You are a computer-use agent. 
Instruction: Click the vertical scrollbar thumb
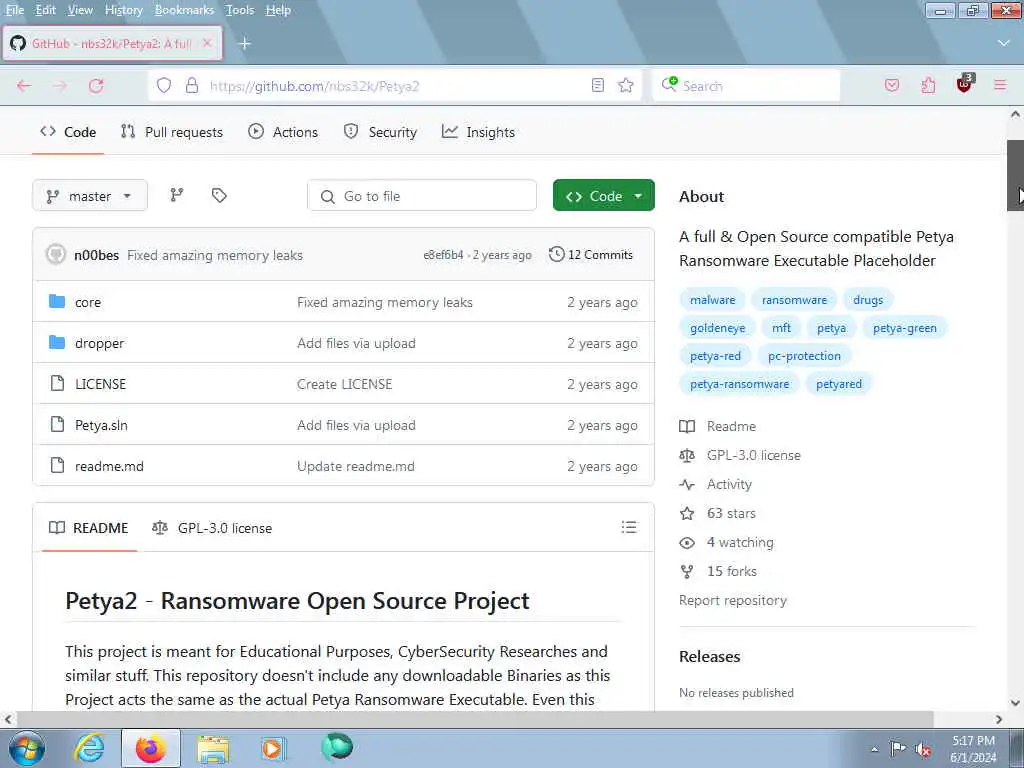[1015, 175]
